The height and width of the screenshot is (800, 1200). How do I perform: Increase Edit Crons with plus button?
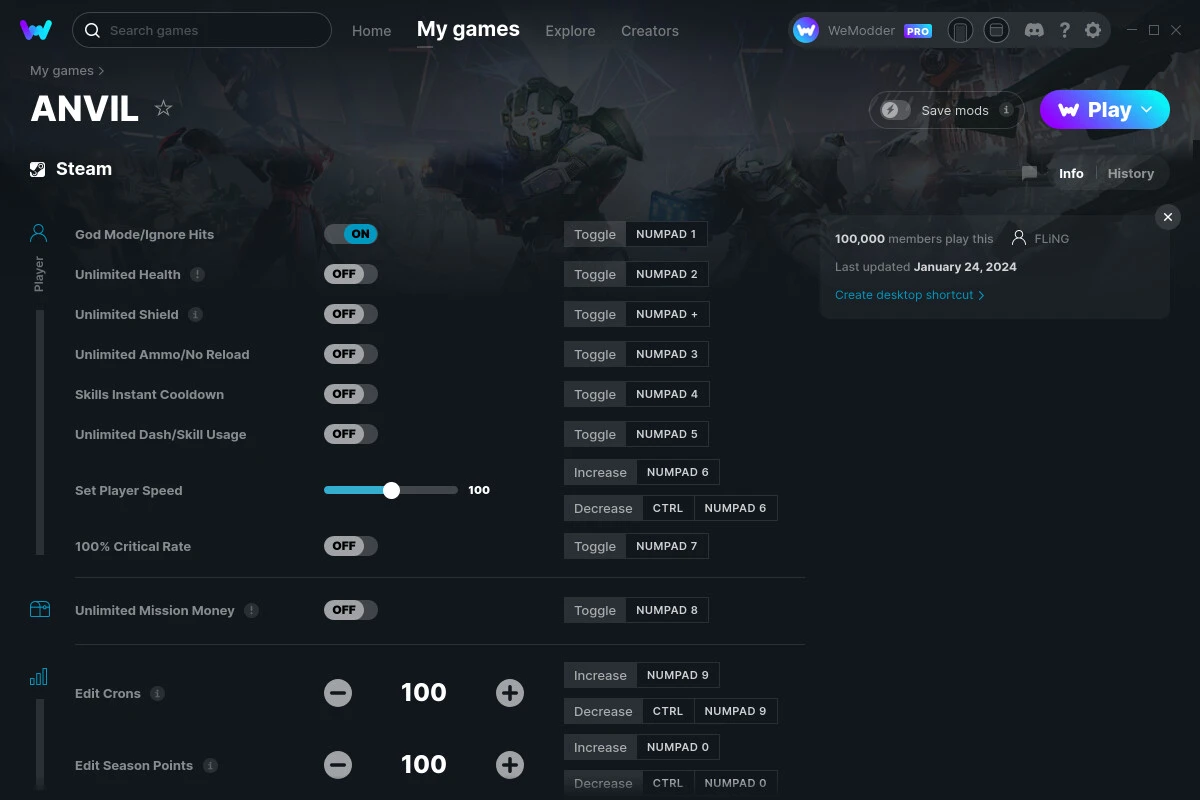point(510,693)
